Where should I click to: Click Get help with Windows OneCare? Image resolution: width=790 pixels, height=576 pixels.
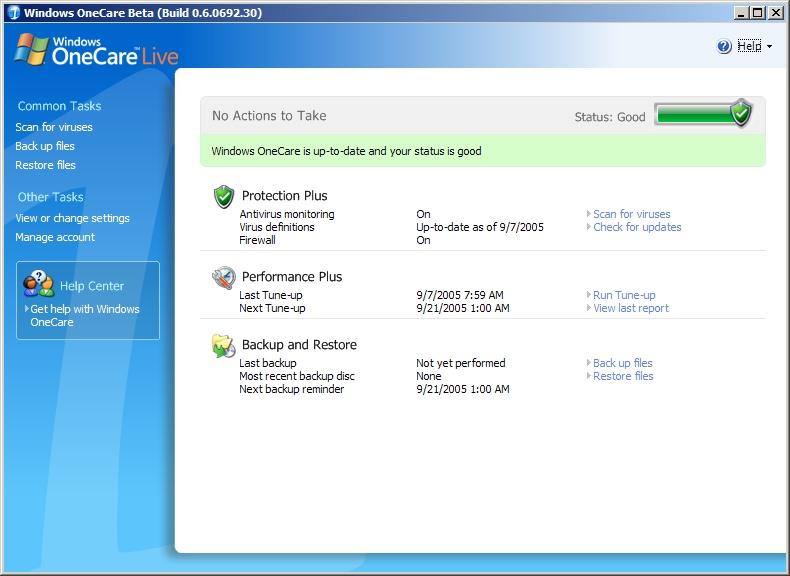pyautogui.click(x=85, y=315)
